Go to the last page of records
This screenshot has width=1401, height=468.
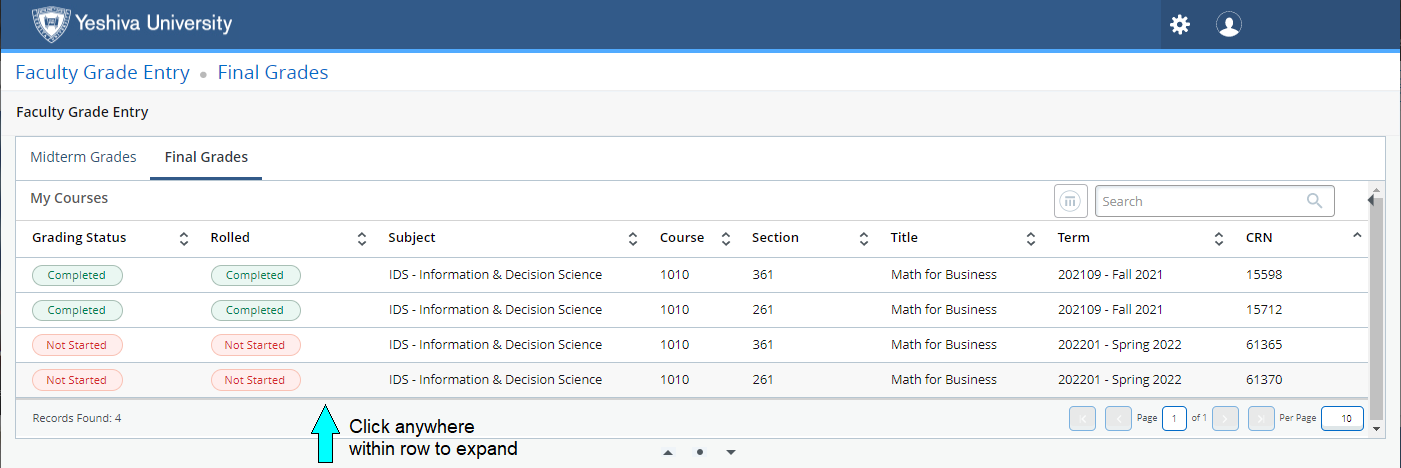pyautogui.click(x=1261, y=418)
